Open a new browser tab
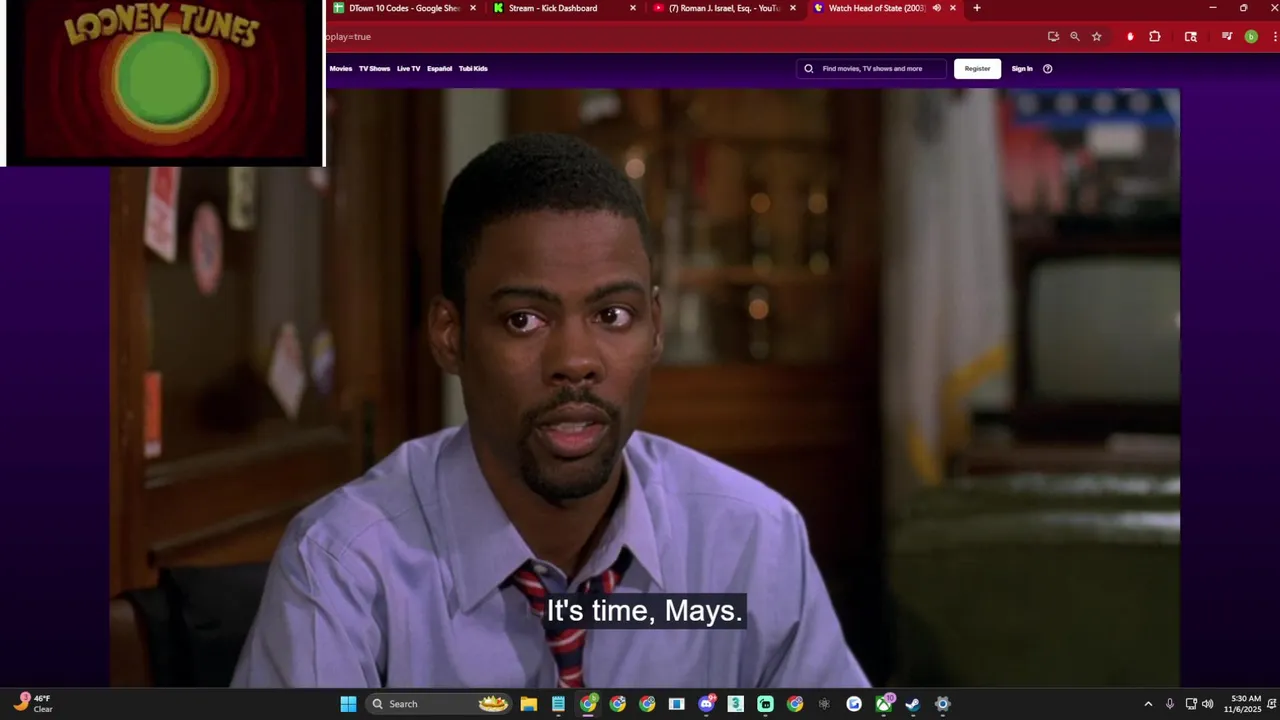 click(x=977, y=8)
